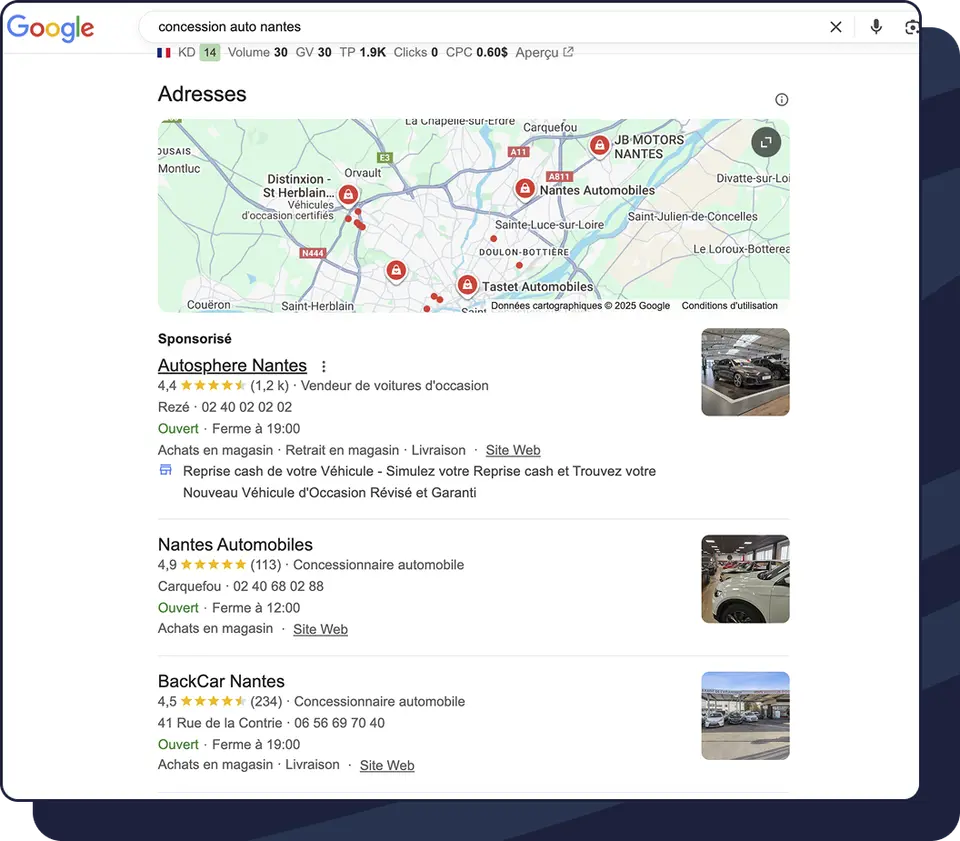Click the Carquefou label on the map
The height and width of the screenshot is (841, 960).
coord(550,127)
